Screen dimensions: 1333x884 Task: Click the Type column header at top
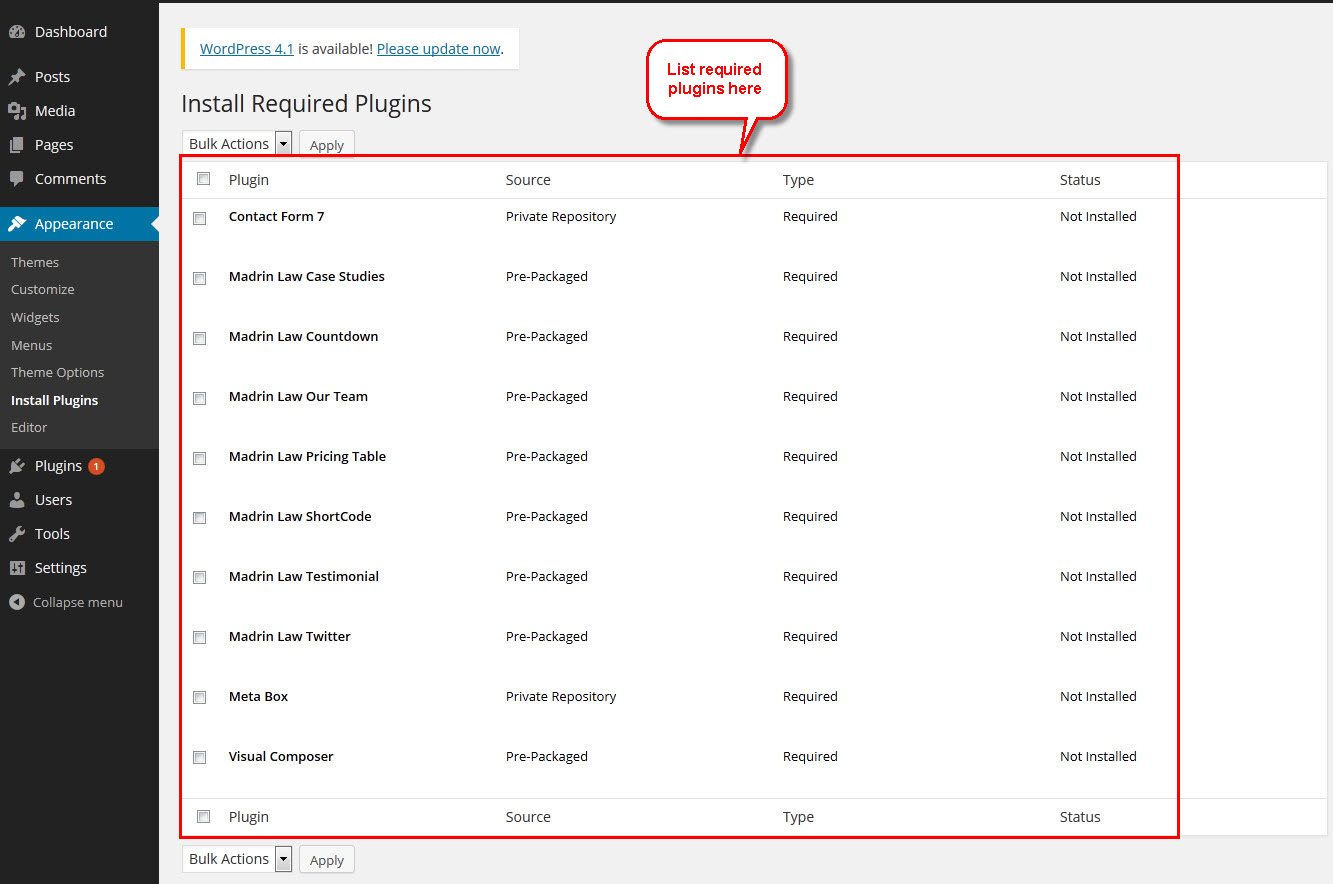point(798,180)
